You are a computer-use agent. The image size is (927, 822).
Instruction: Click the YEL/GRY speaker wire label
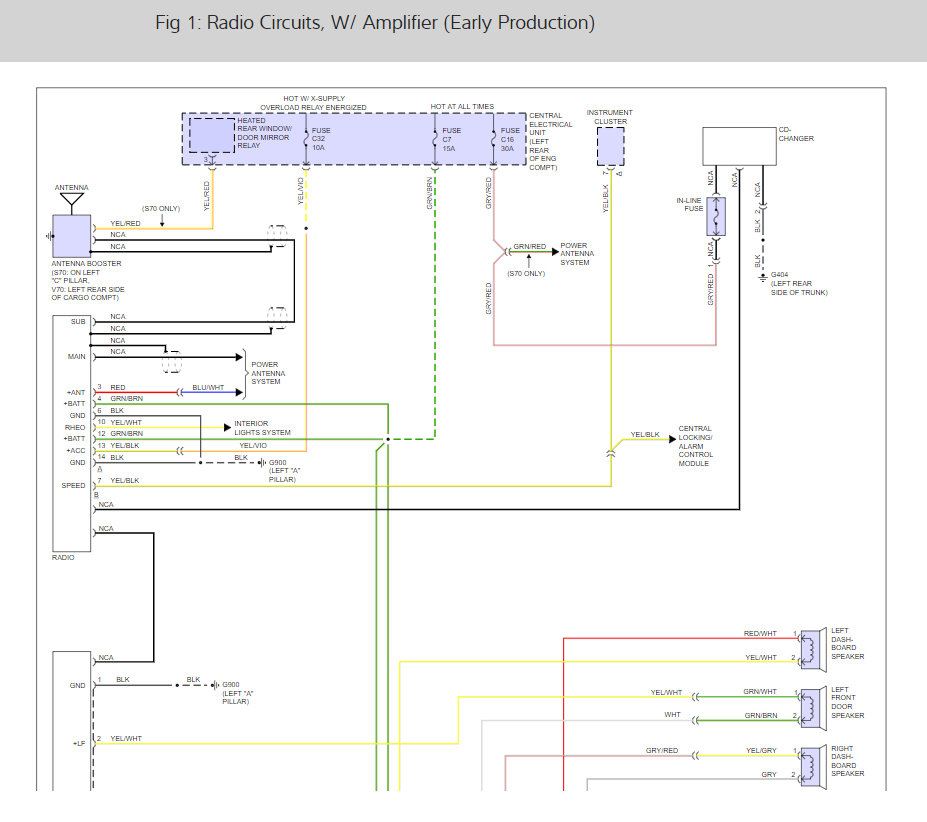click(x=761, y=750)
